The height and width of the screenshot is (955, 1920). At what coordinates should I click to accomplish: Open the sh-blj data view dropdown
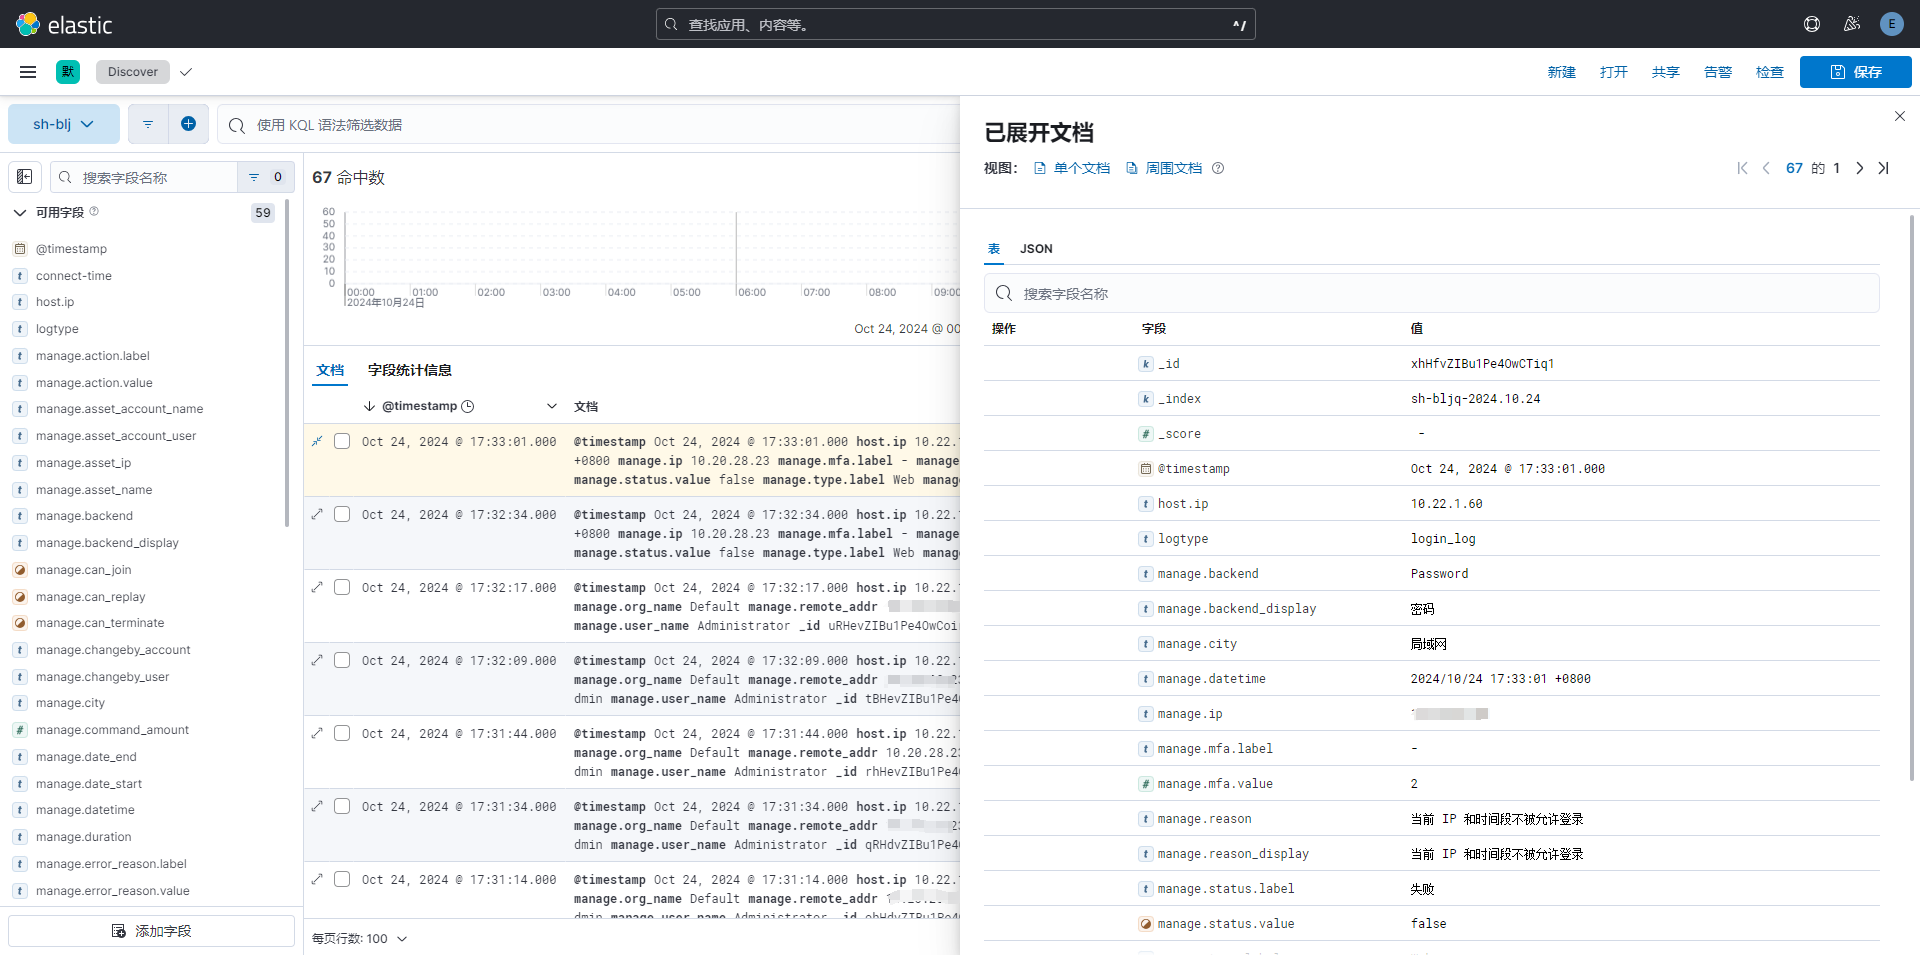(64, 124)
